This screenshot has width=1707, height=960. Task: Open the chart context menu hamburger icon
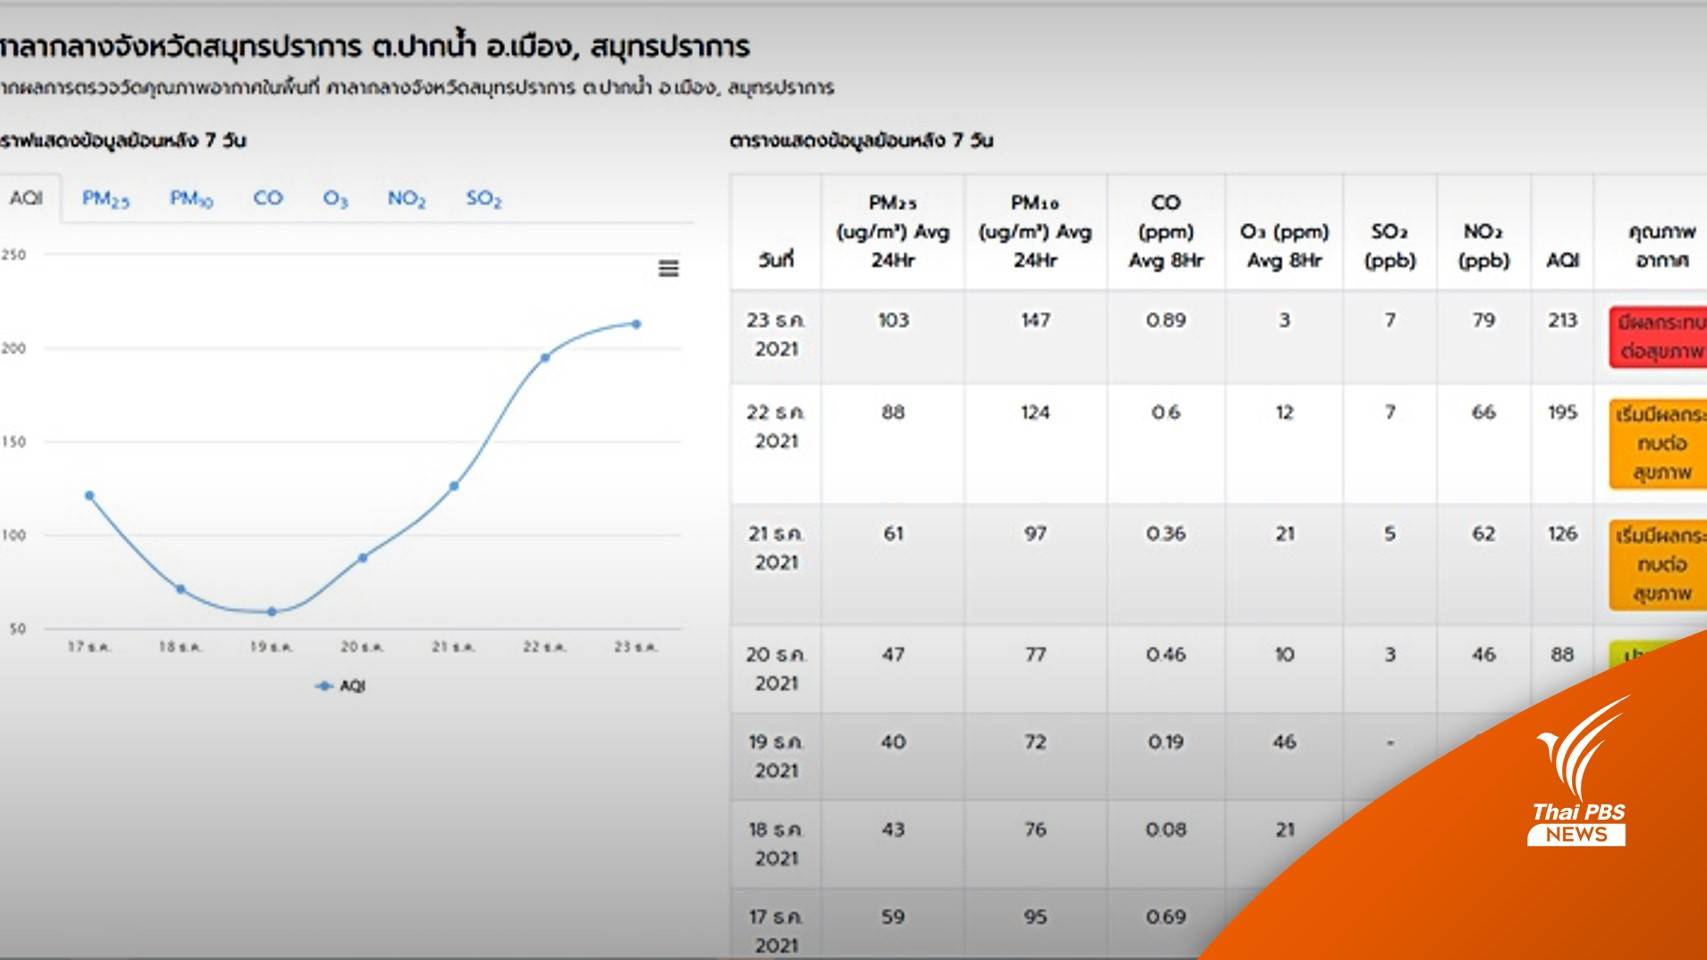tap(670, 268)
